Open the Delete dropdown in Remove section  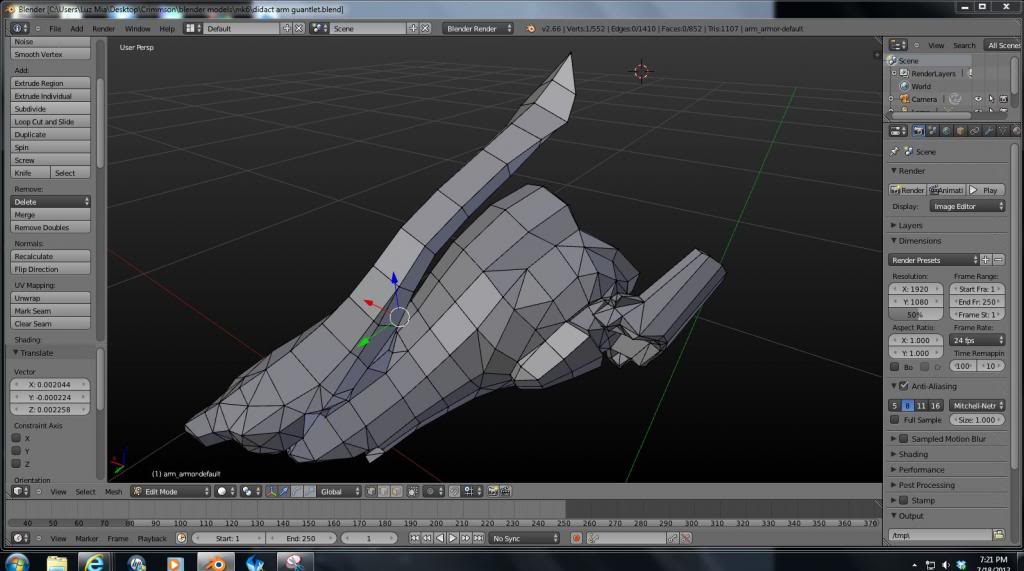(x=50, y=202)
